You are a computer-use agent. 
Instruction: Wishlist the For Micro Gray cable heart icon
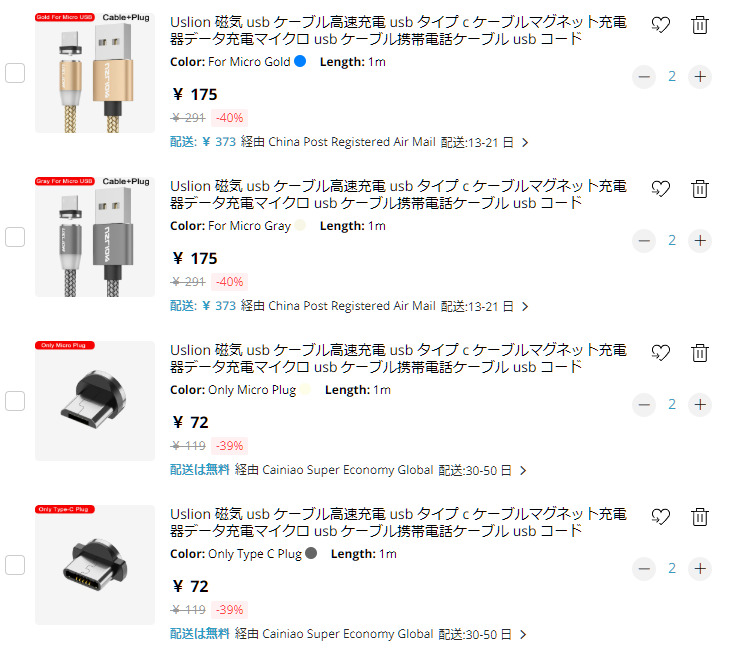coord(661,189)
